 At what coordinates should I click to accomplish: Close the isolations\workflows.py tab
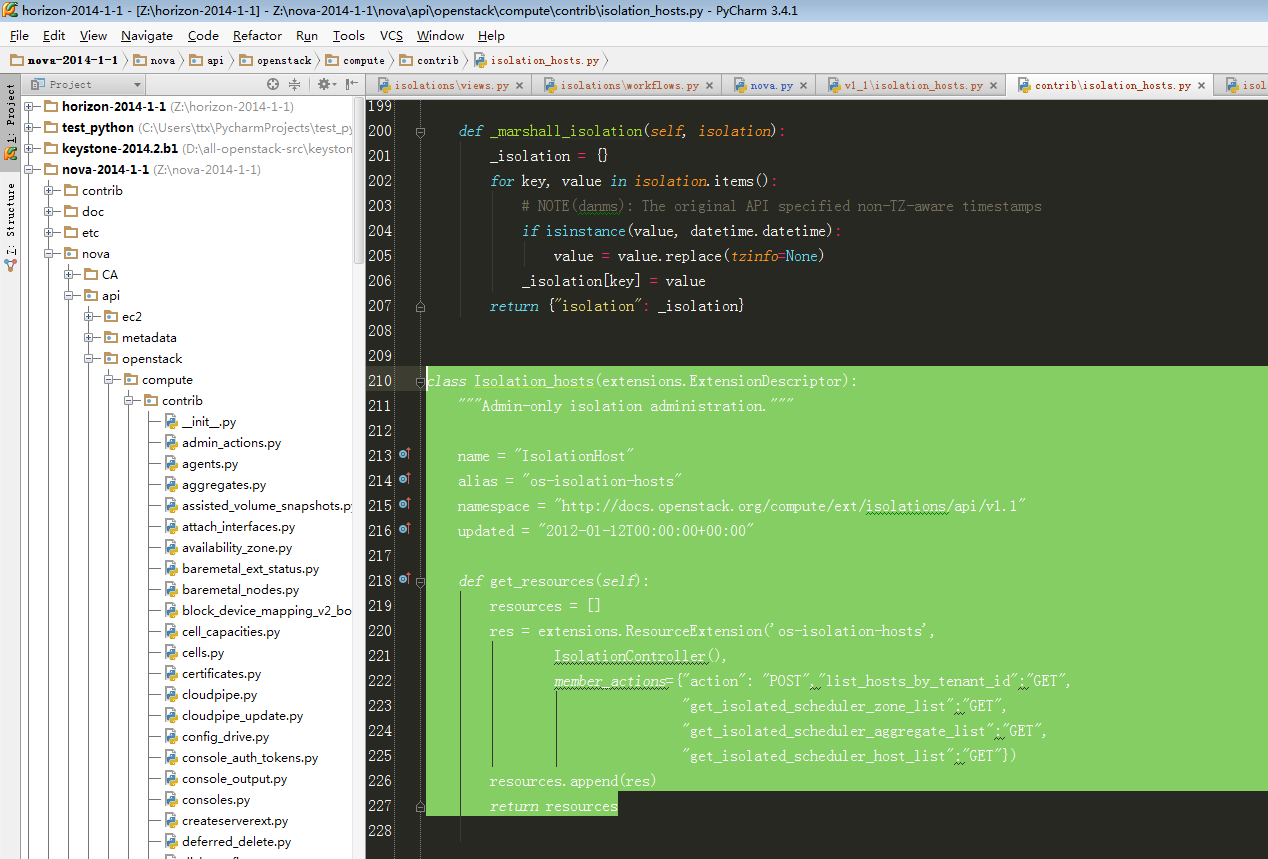(710, 86)
